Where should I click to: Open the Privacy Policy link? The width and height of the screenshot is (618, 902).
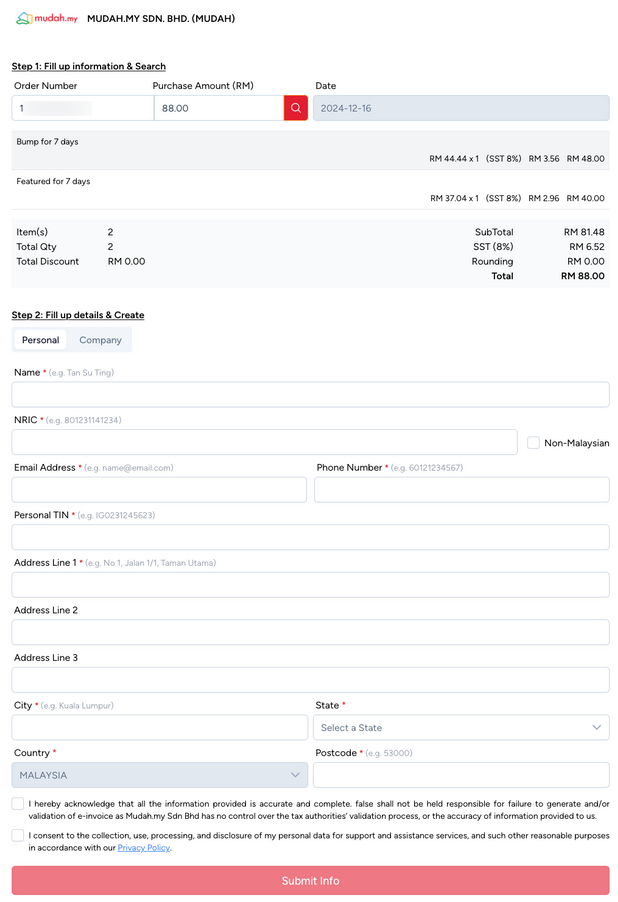pyautogui.click(x=143, y=848)
